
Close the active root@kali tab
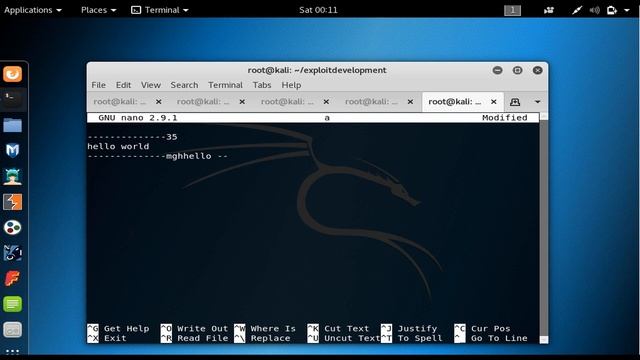[x=494, y=102]
